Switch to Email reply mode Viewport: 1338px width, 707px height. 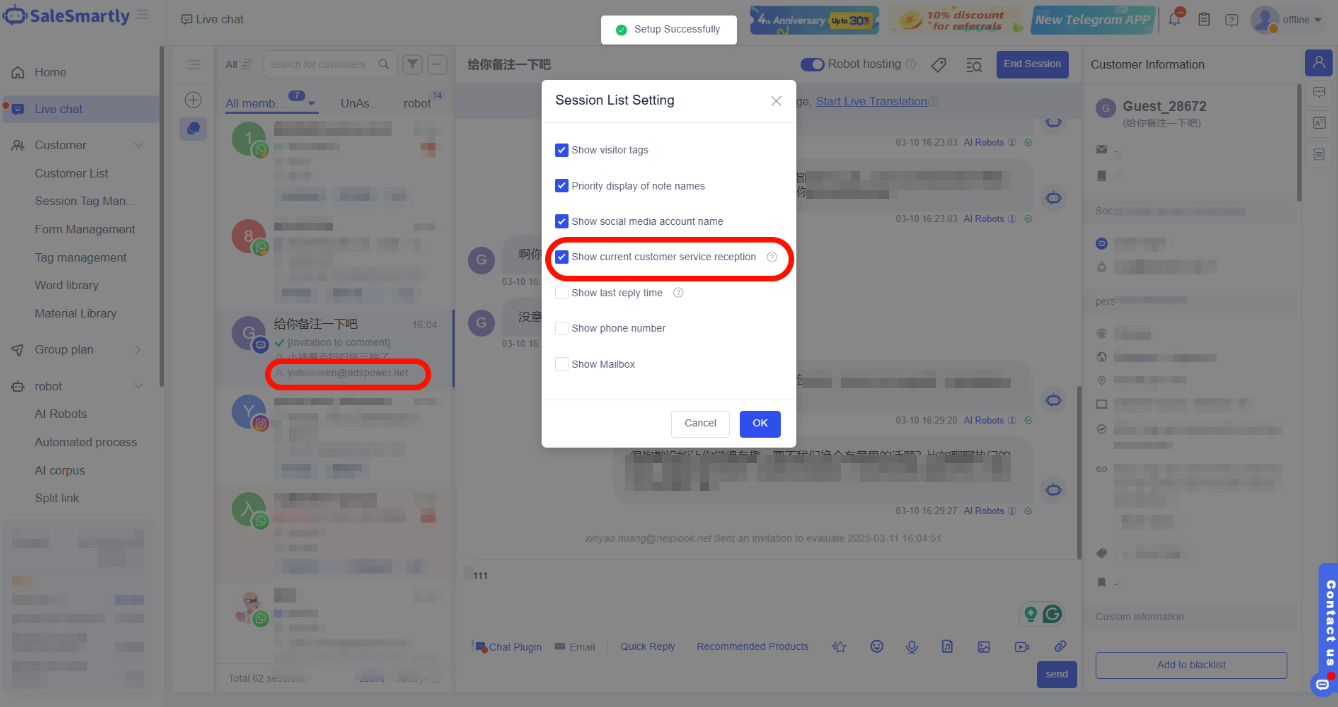pyautogui.click(x=575, y=647)
